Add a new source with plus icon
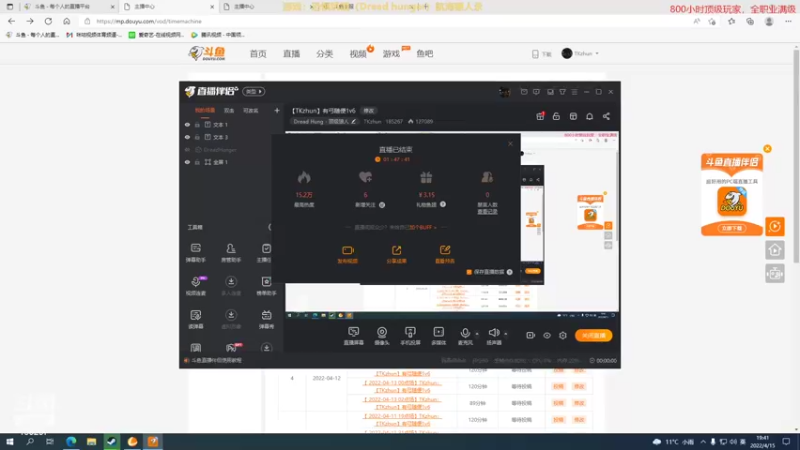 pyautogui.click(x=277, y=110)
